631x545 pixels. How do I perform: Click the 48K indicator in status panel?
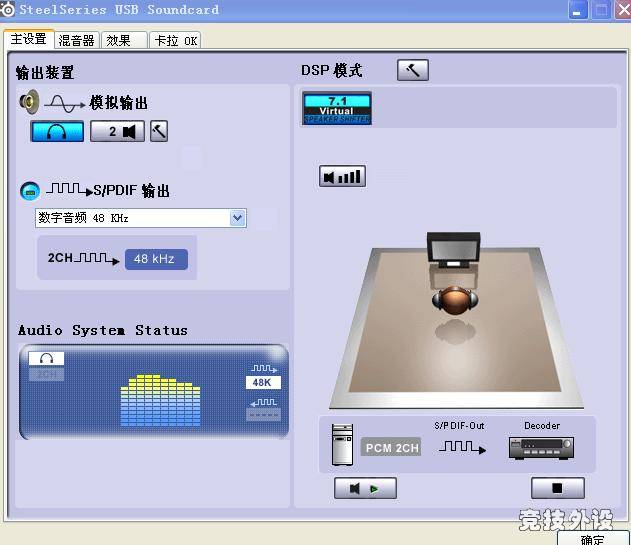pyautogui.click(x=263, y=382)
